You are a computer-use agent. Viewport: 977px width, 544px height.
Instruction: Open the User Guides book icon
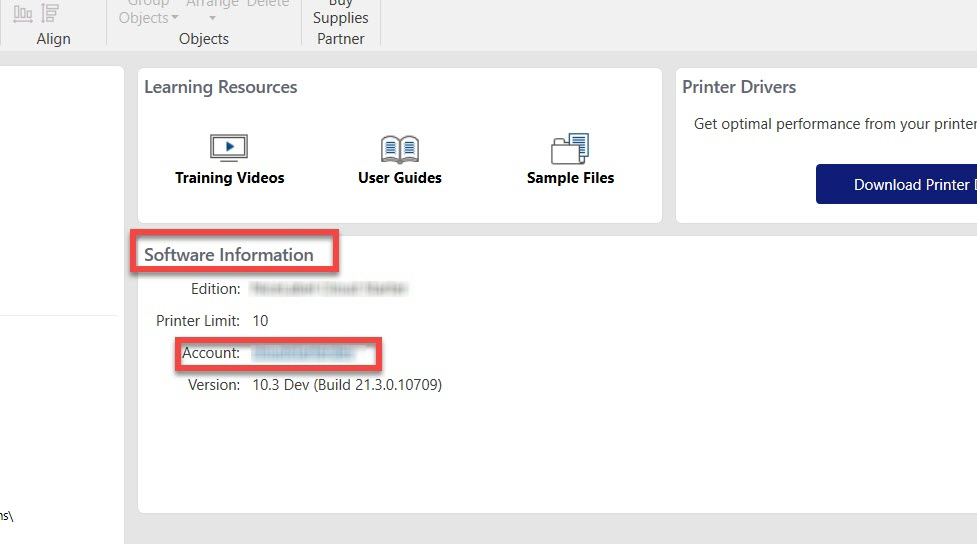coord(399,149)
